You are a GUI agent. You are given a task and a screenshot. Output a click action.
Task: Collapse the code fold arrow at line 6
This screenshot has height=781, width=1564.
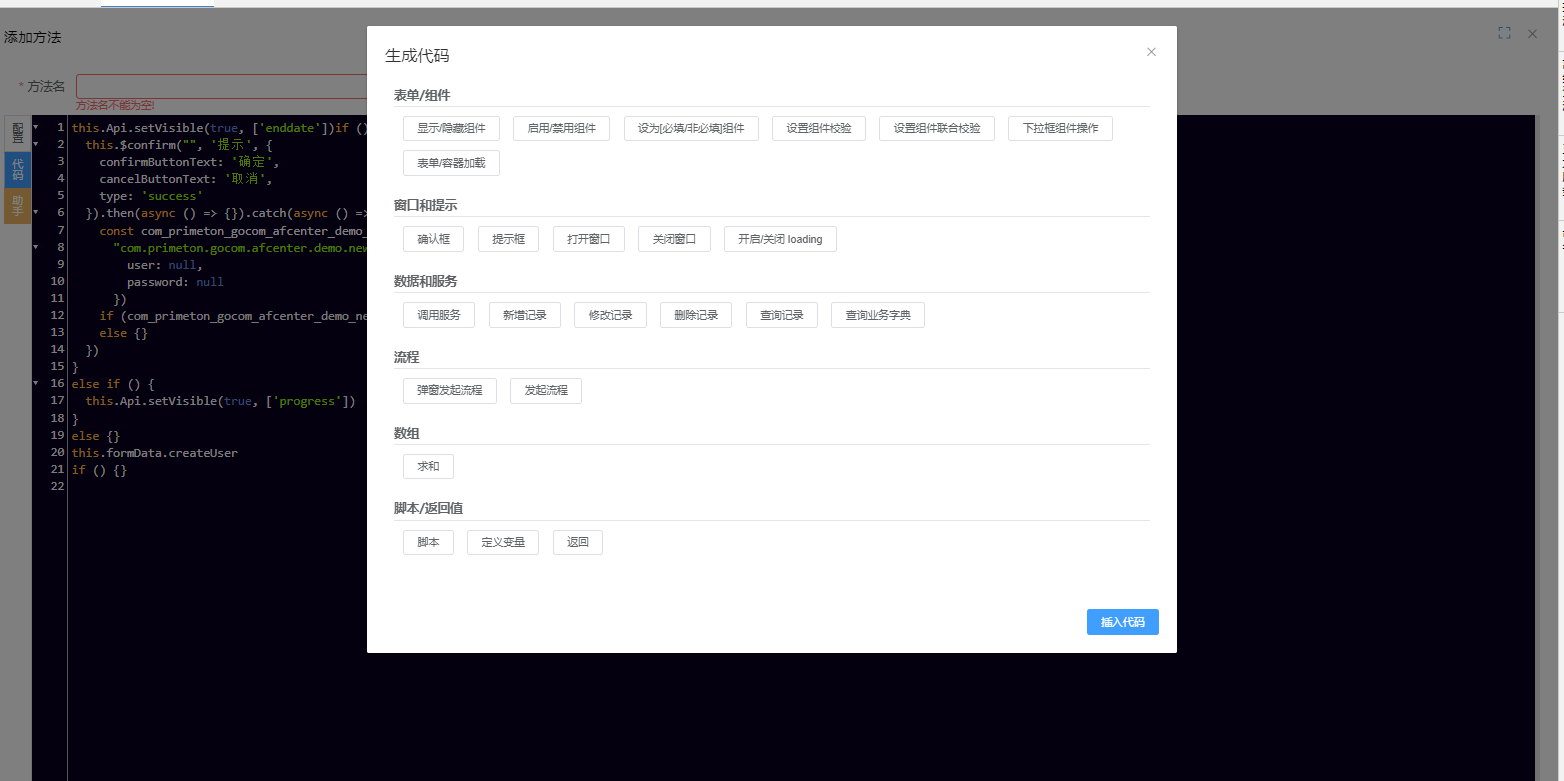click(36, 213)
